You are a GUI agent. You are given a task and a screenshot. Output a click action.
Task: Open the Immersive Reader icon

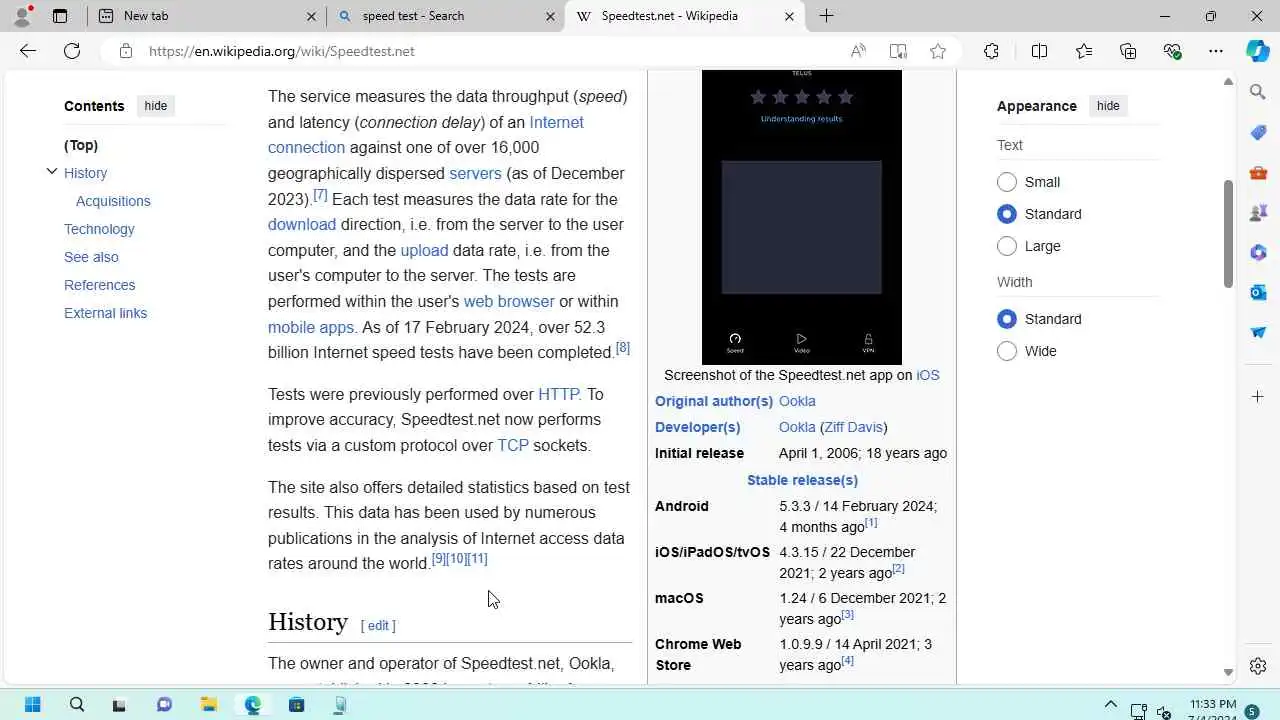coord(898,51)
